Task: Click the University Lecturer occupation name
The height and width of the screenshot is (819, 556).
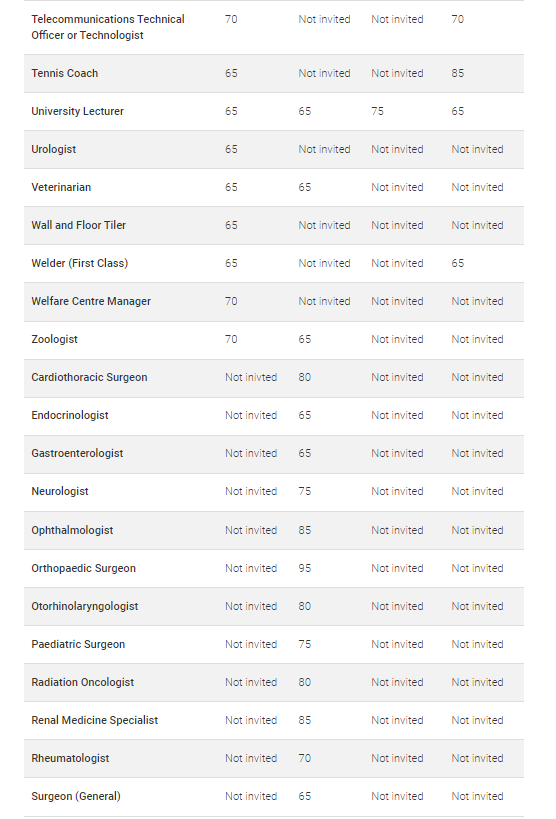Action: click(77, 111)
